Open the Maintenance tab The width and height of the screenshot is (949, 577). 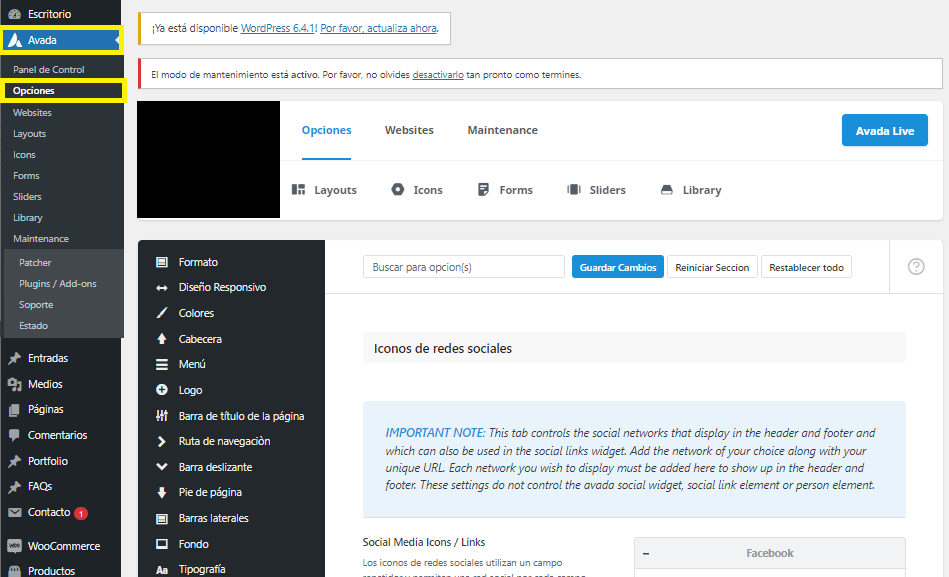[502, 130]
